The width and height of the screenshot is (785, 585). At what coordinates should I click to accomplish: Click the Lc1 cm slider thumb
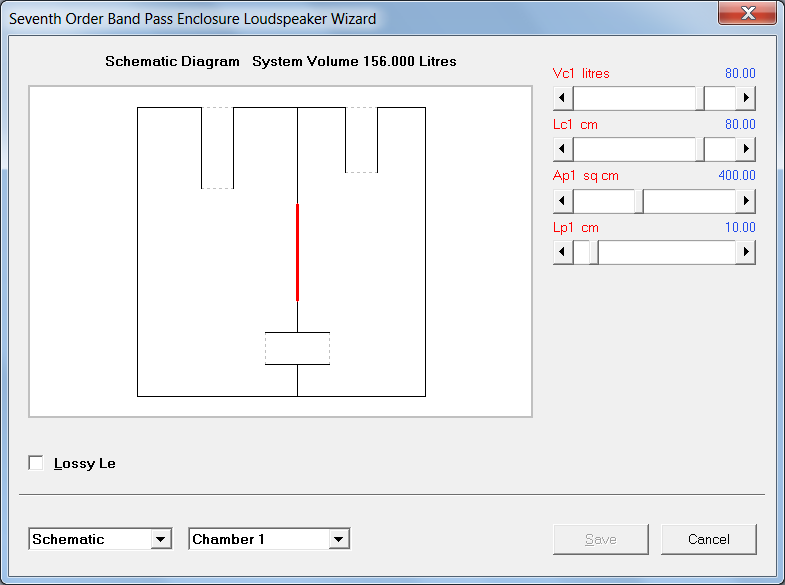click(x=700, y=149)
